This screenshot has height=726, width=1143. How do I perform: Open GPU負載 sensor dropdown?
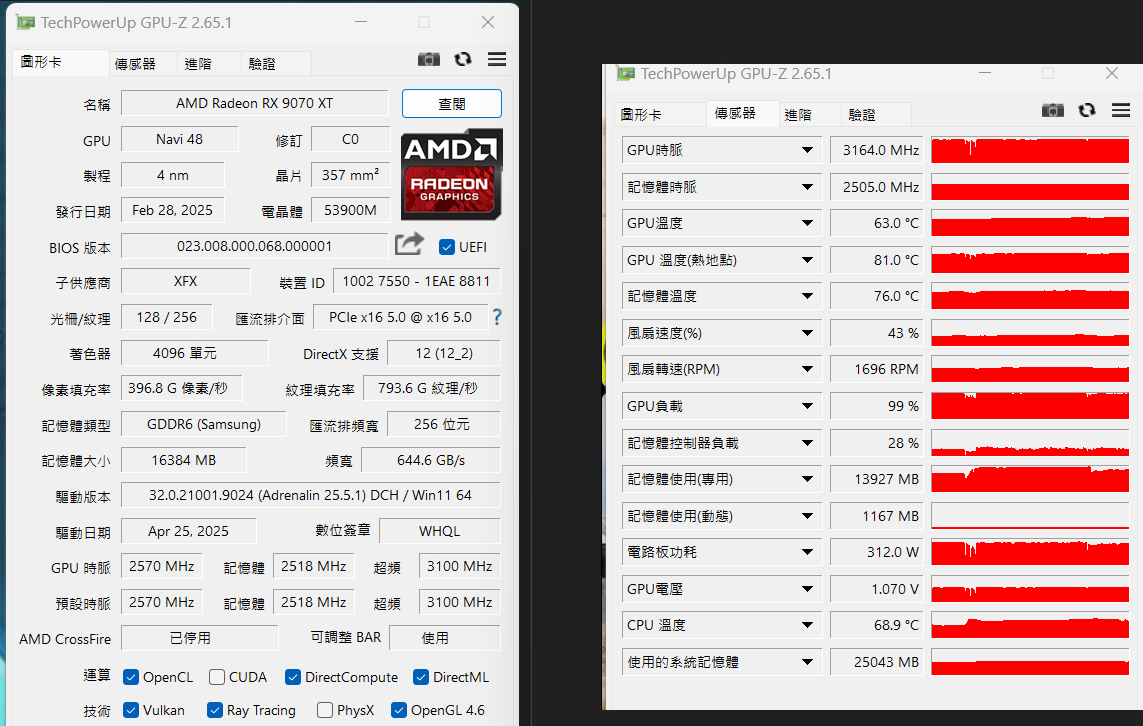coord(807,406)
